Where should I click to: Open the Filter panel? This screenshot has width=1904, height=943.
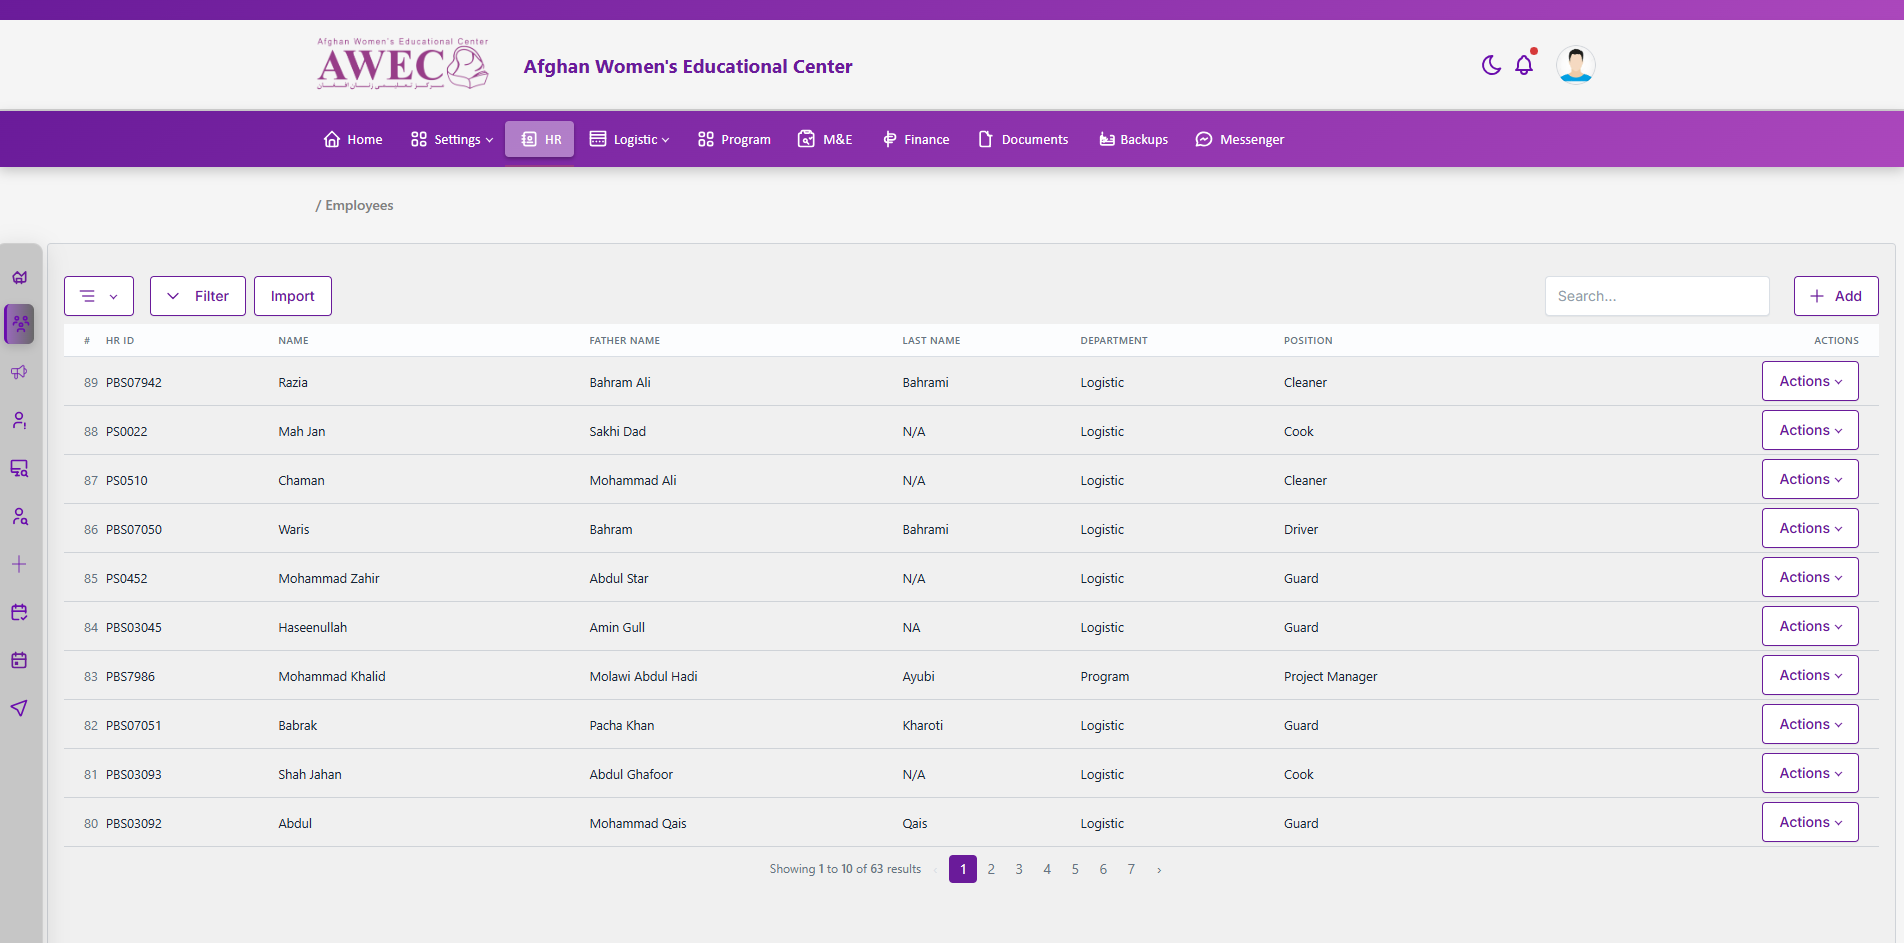pyautogui.click(x=197, y=296)
